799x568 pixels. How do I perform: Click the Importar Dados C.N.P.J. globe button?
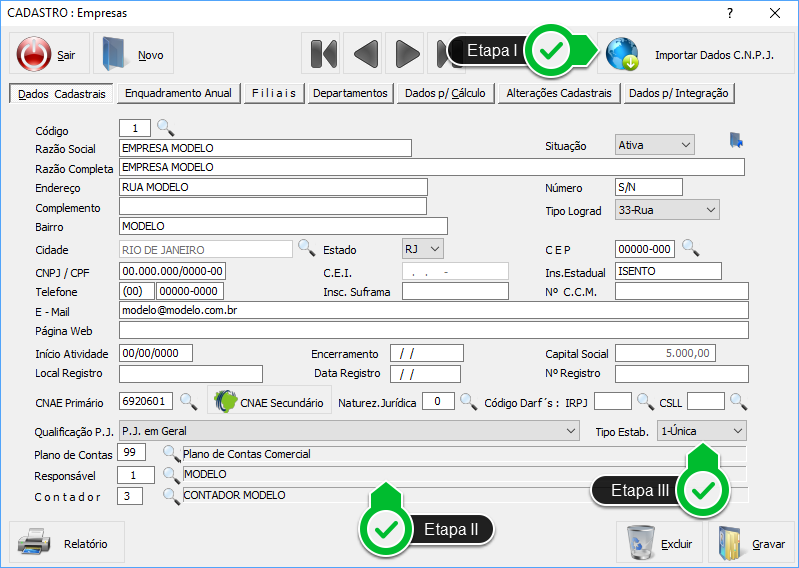[x=695, y=53]
